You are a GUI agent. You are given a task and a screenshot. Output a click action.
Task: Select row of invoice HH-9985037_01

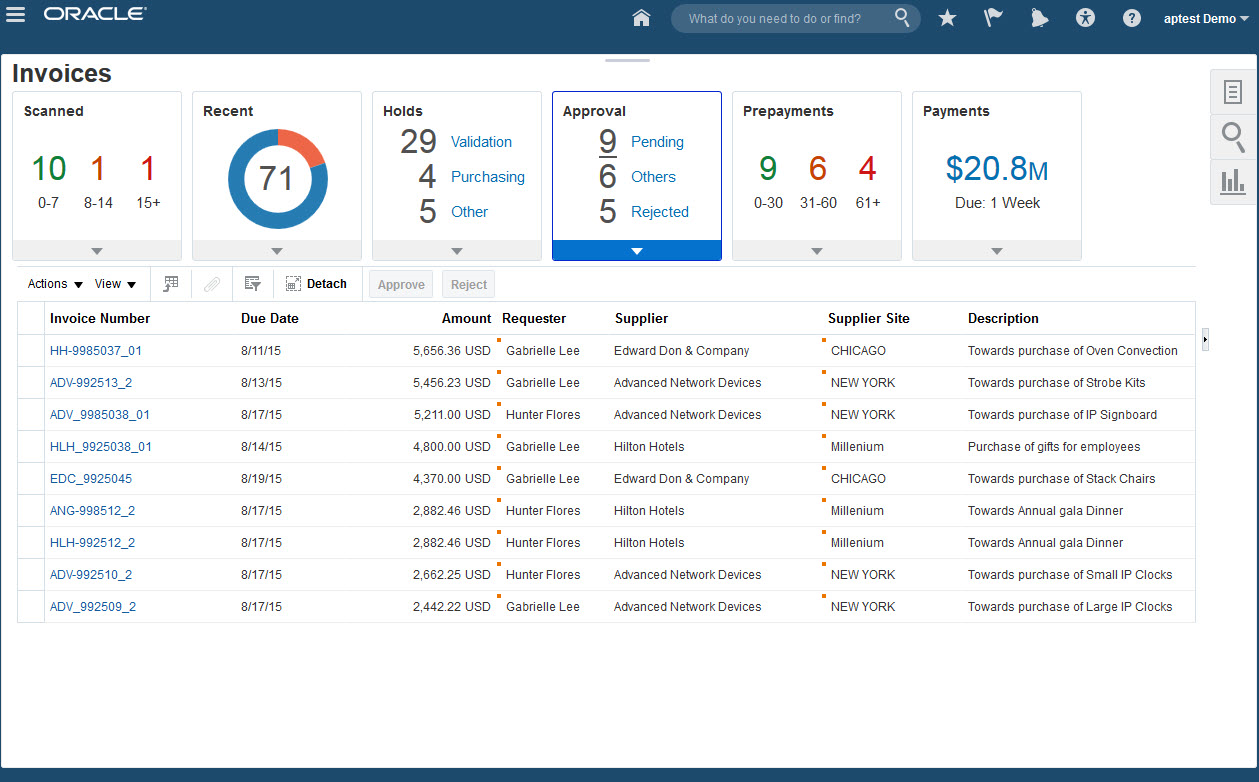(x=31, y=351)
